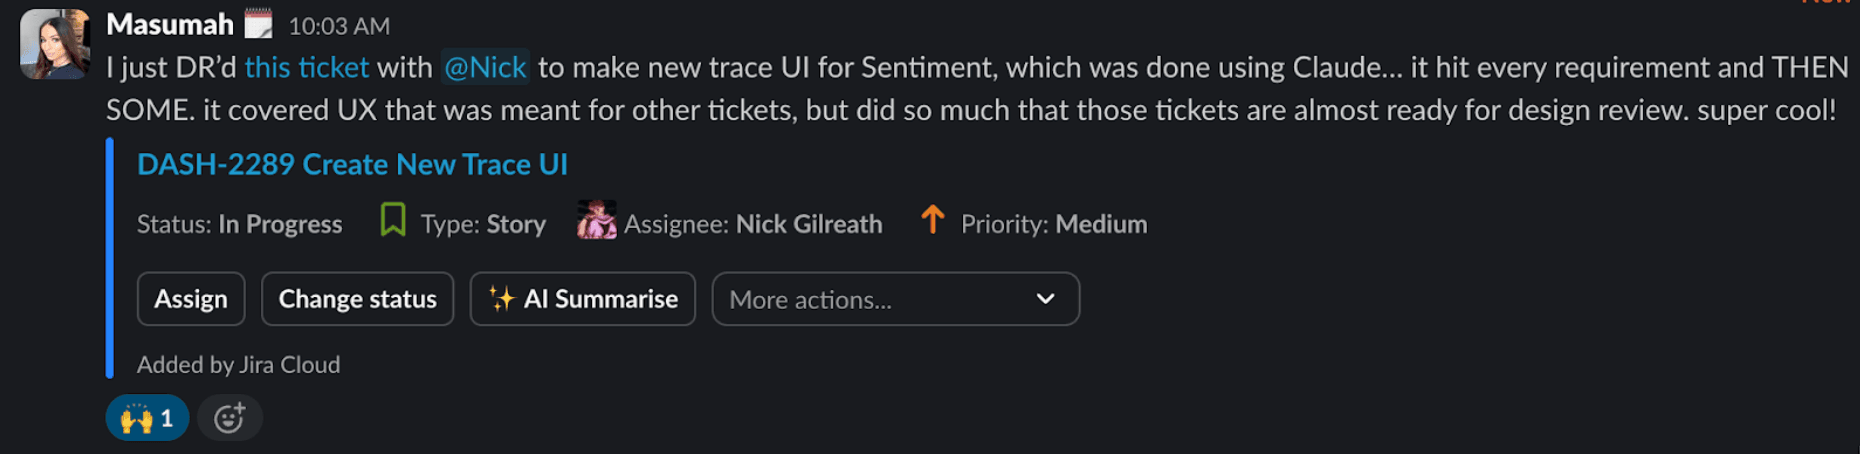Click the calendar status emoji beside Masumah

tap(258, 24)
